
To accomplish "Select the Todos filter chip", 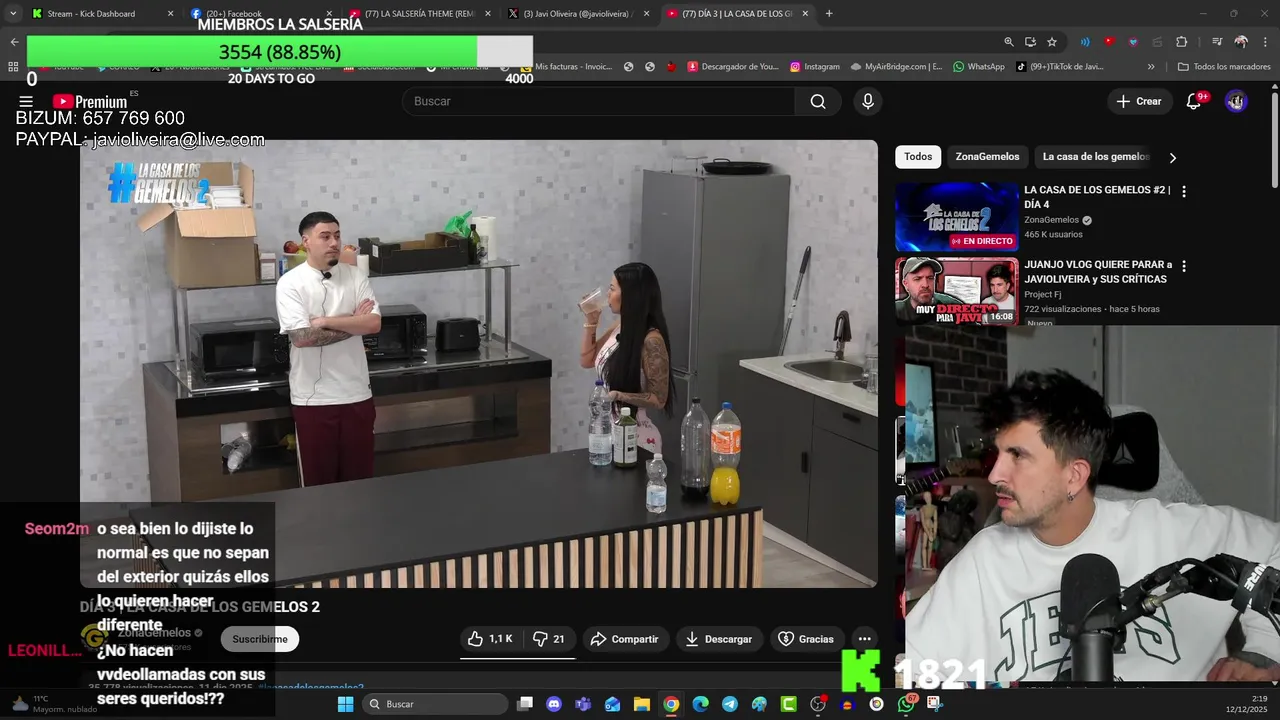I will pyautogui.click(x=918, y=157).
